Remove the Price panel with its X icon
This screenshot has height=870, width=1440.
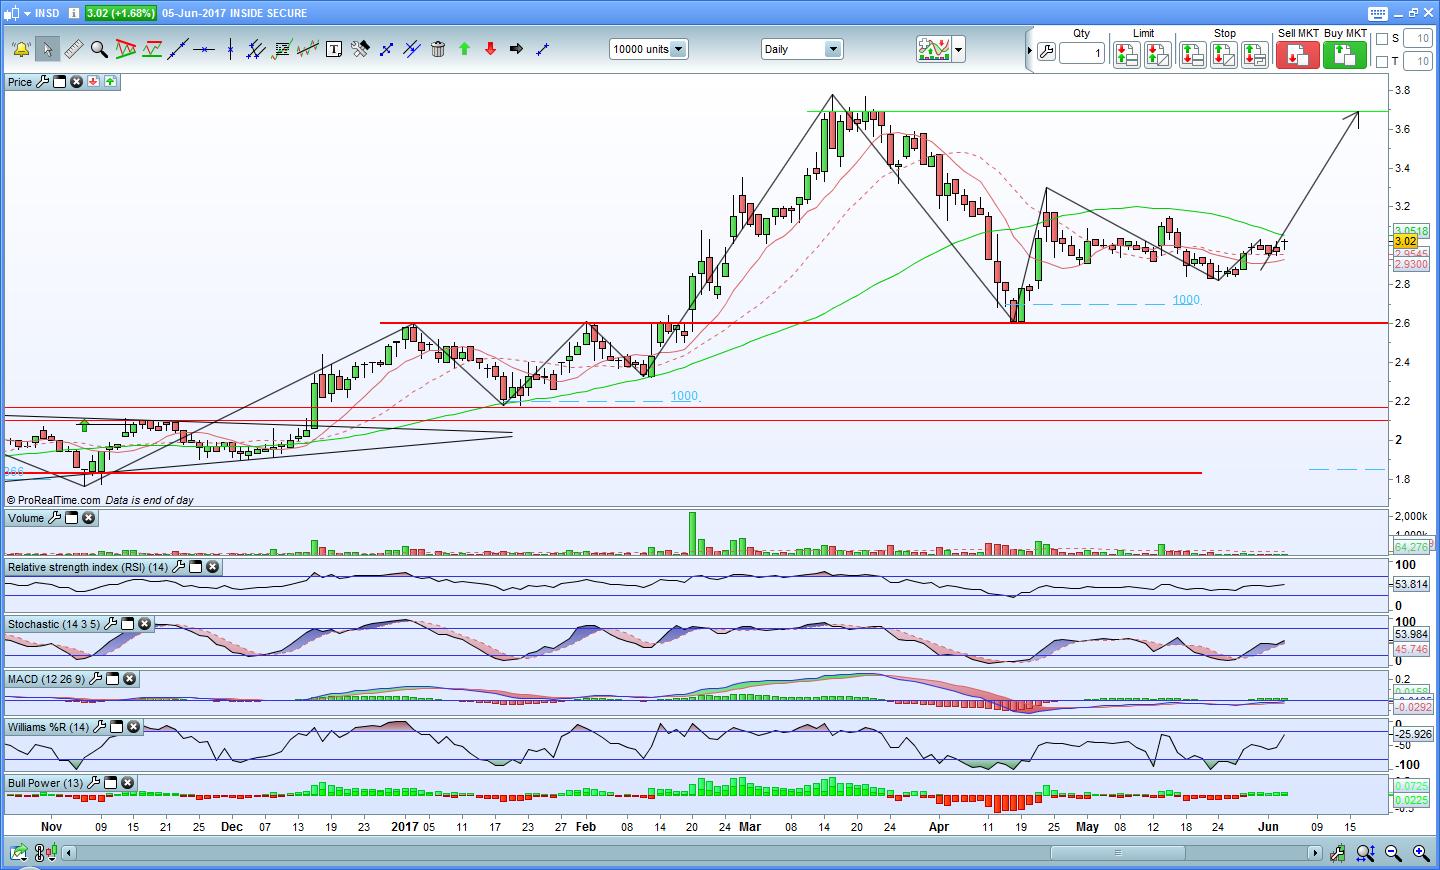pyautogui.click(x=76, y=82)
